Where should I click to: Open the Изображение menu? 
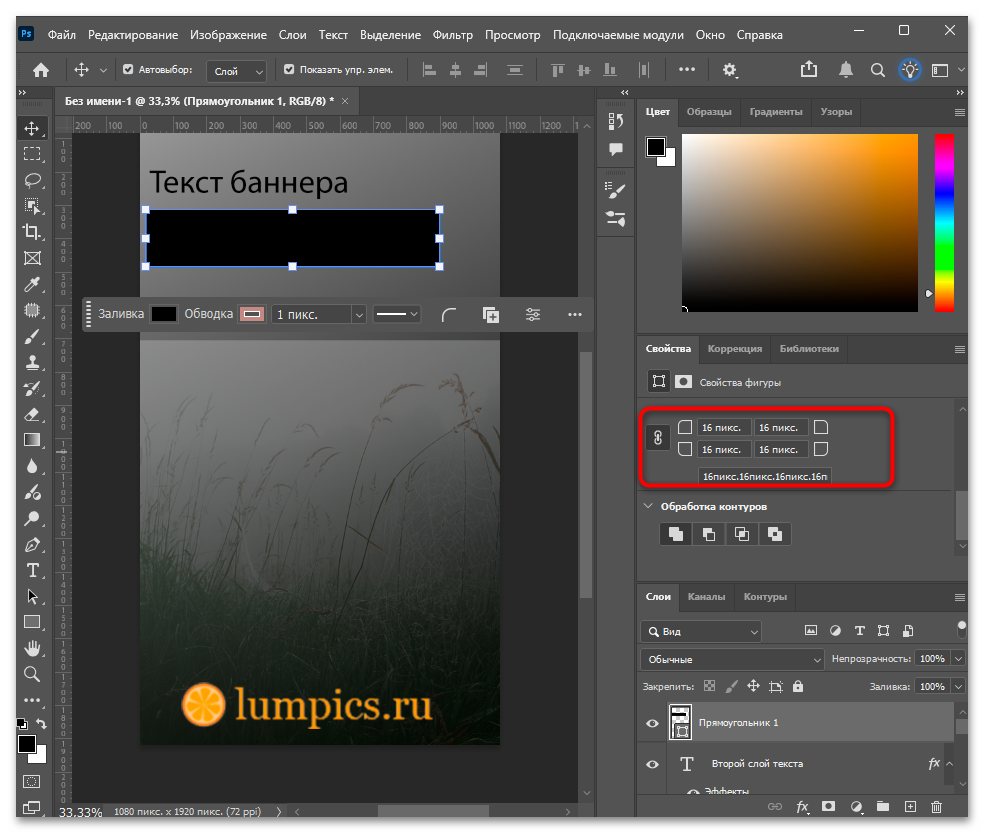pyautogui.click(x=228, y=35)
